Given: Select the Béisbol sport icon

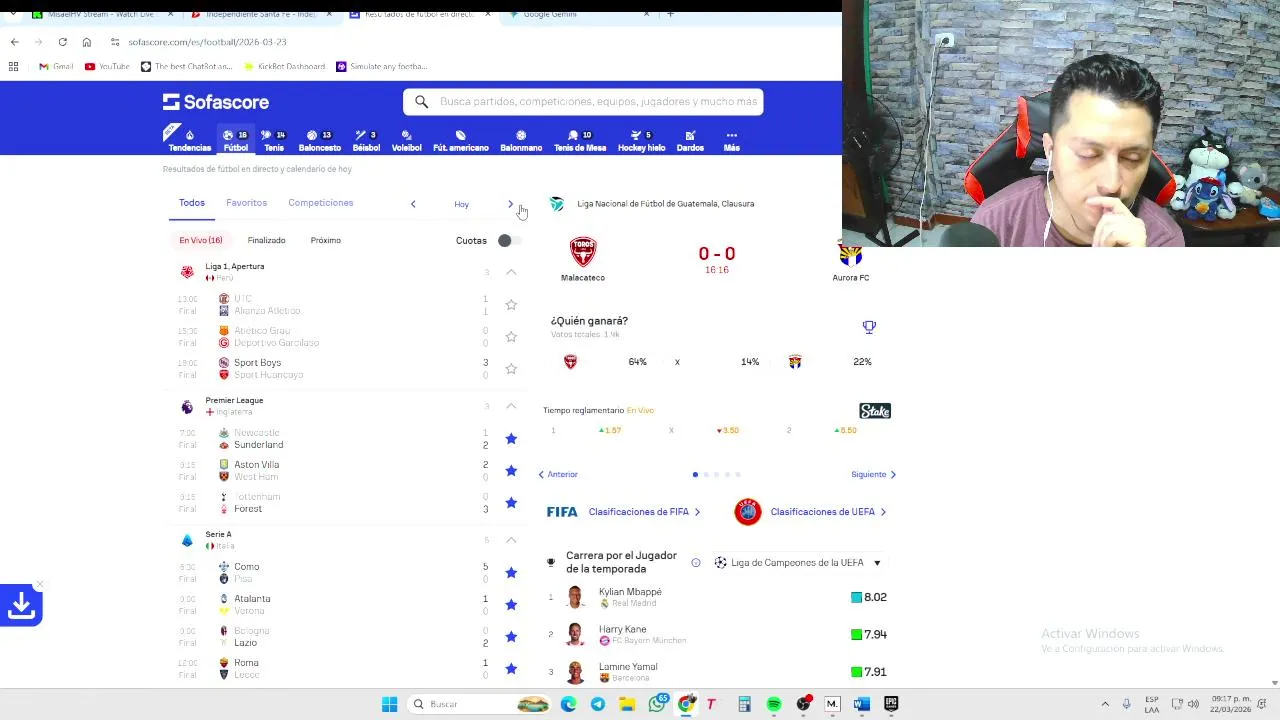Looking at the screenshot, I should pyautogui.click(x=366, y=140).
